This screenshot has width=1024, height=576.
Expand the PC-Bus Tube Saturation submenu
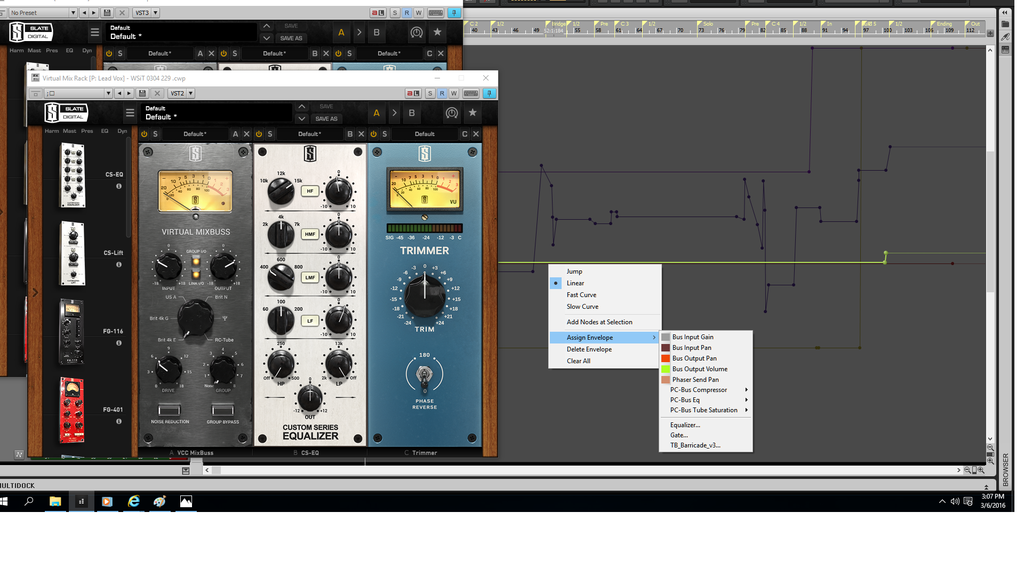click(706, 410)
